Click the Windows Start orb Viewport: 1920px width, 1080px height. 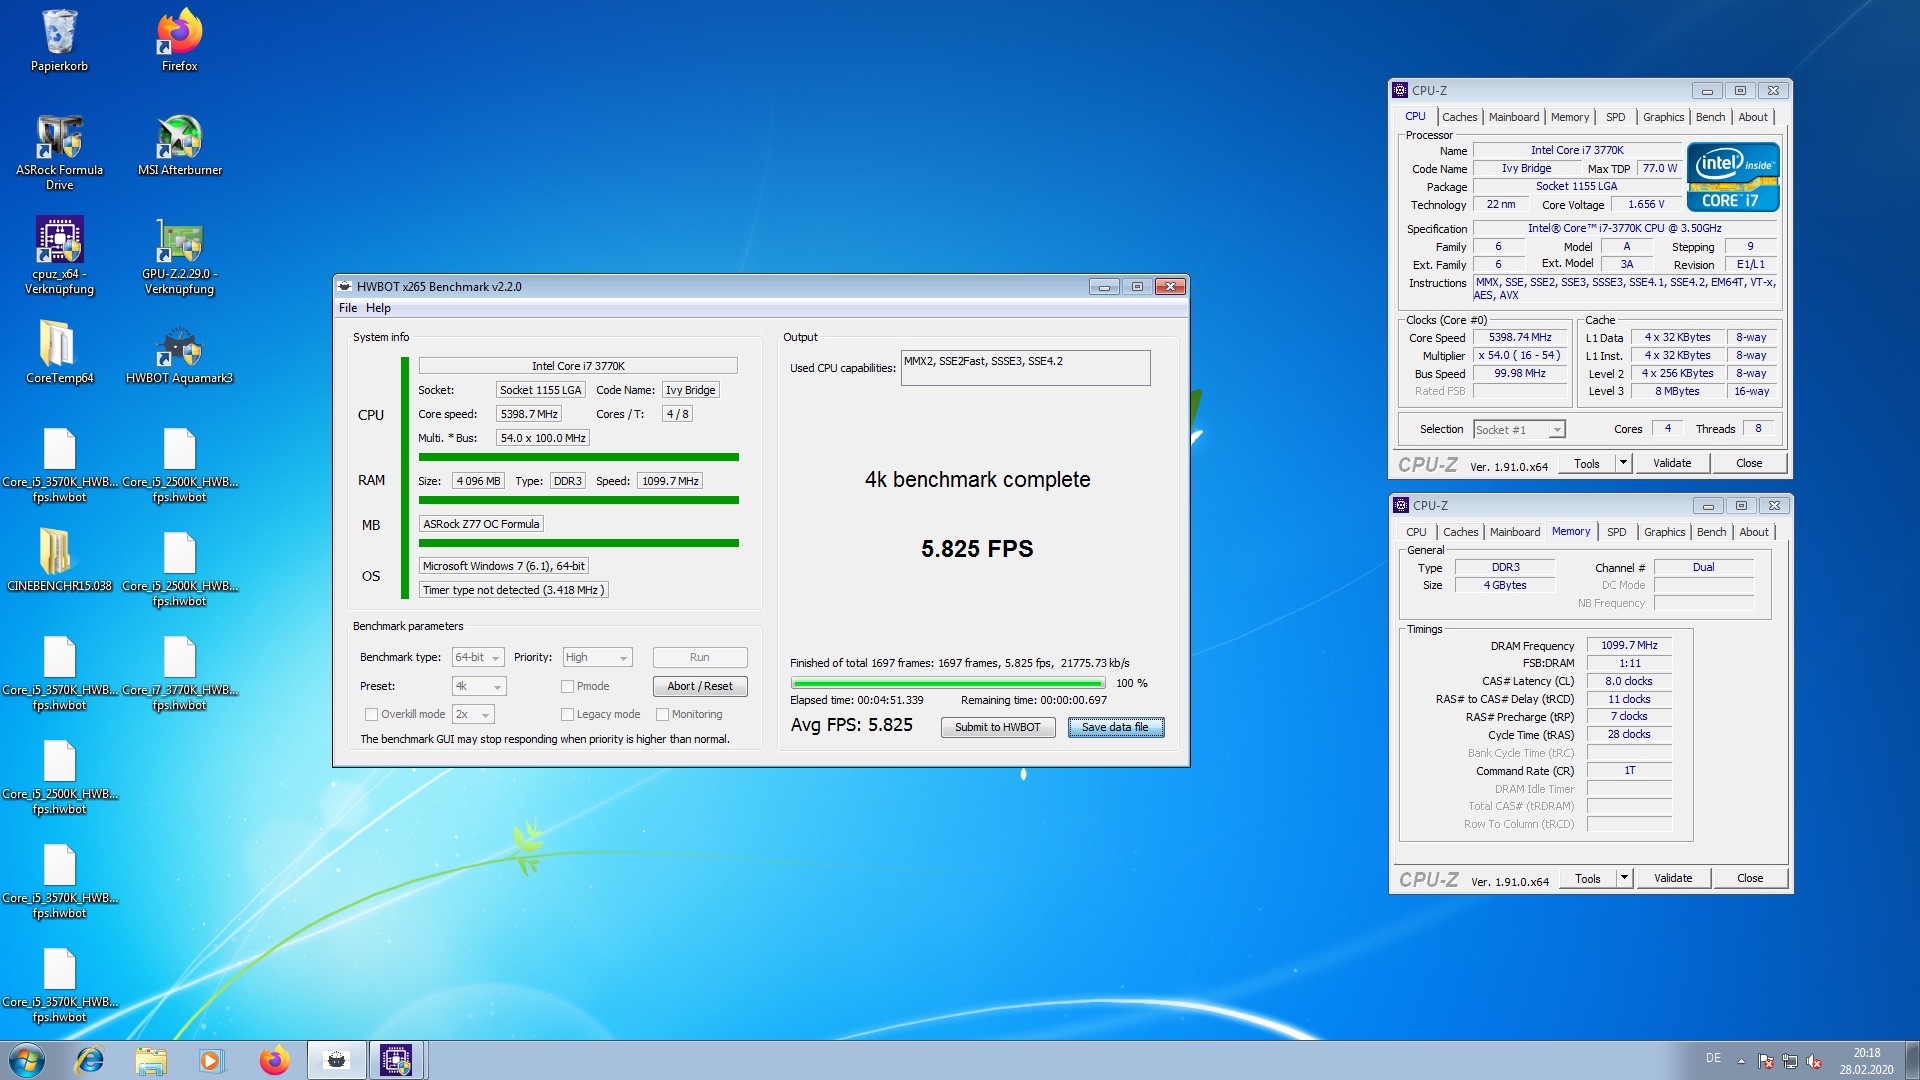point(27,1060)
